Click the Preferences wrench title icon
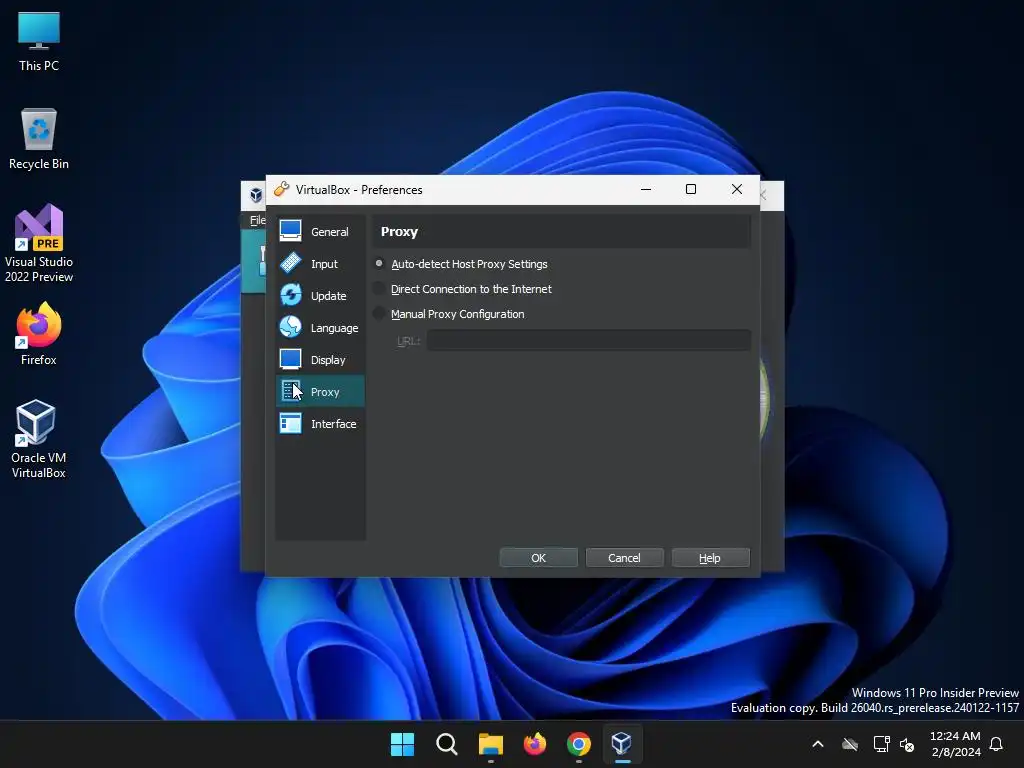The width and height of the screenshot is (1024, 768). pyautogui.click(x=281, y=189)
